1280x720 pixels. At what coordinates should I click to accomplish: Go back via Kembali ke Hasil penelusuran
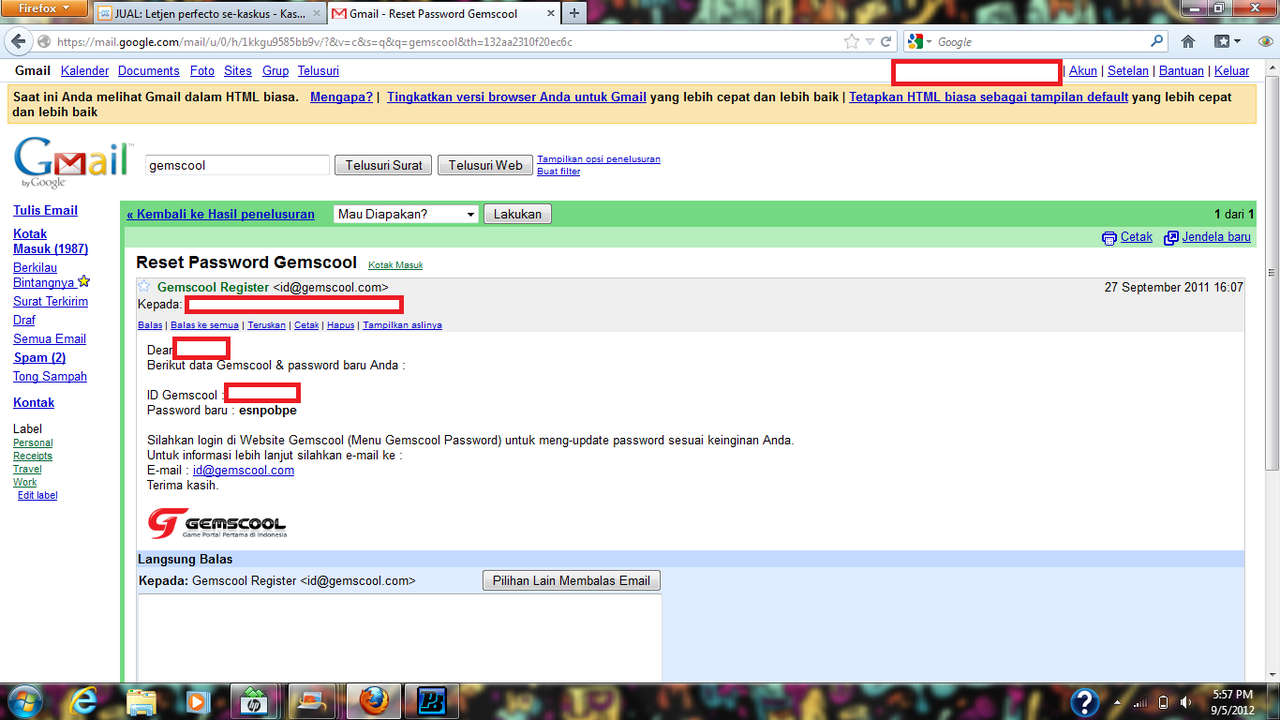(220, 214)
